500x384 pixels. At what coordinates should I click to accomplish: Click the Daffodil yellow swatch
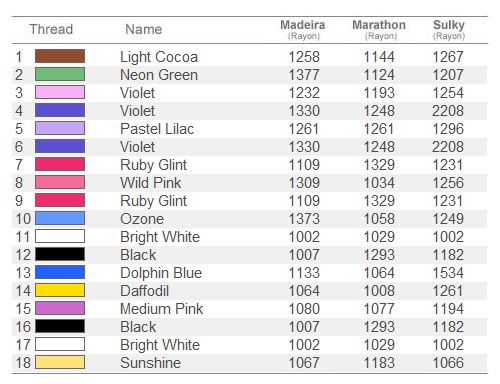click(x=60, y=290)
